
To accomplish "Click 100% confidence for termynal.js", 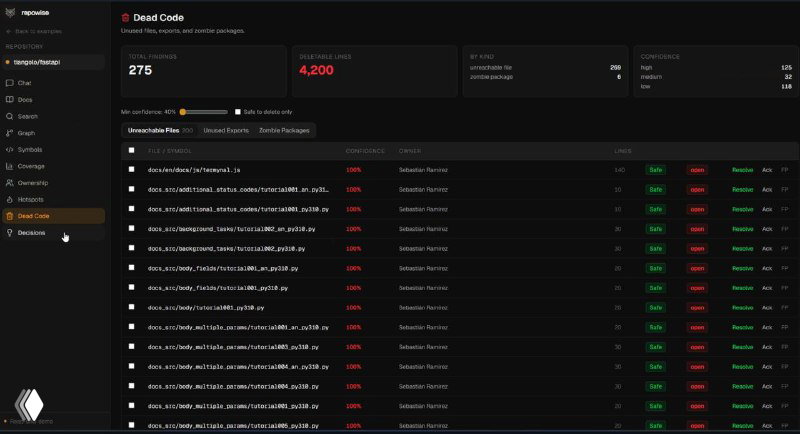I will [353, 170].
